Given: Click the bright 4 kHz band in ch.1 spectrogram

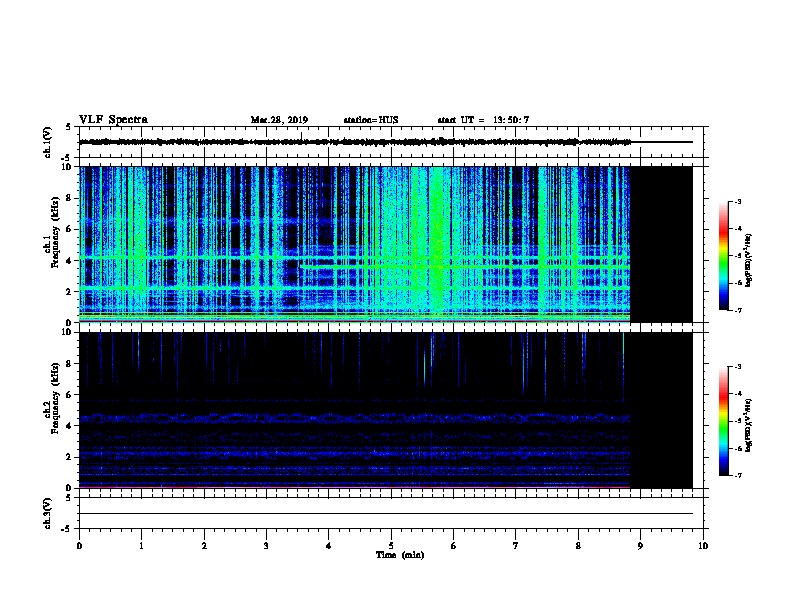Looking at the screenshot, I should (x=355, y=259).
